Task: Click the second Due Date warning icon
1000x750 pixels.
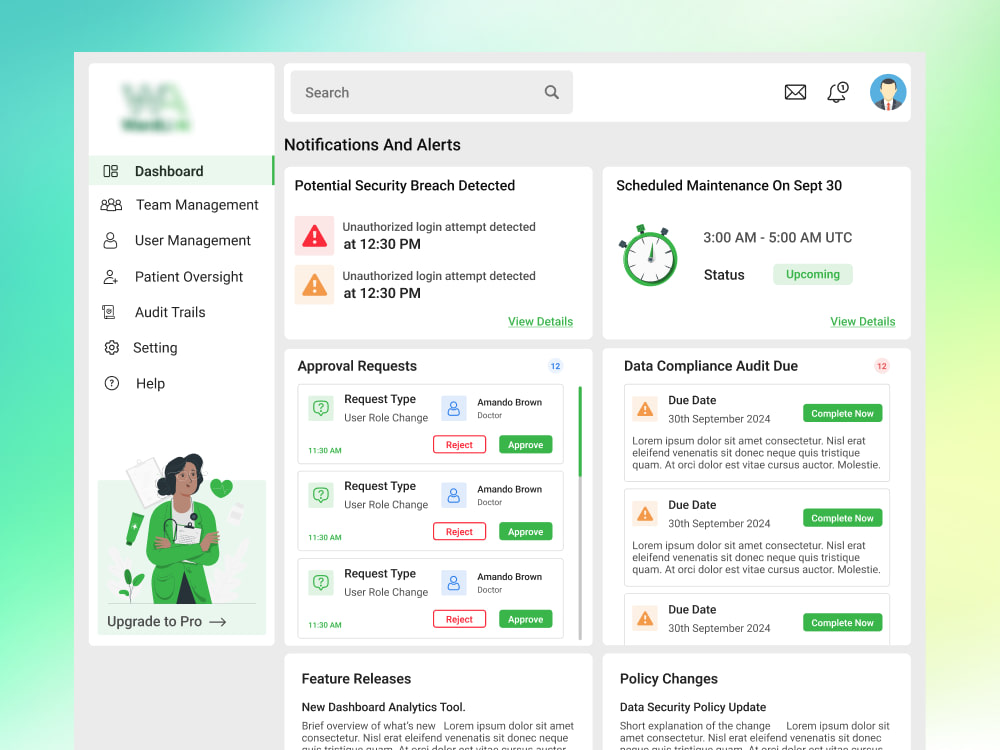Action: (x=645, y=513)
